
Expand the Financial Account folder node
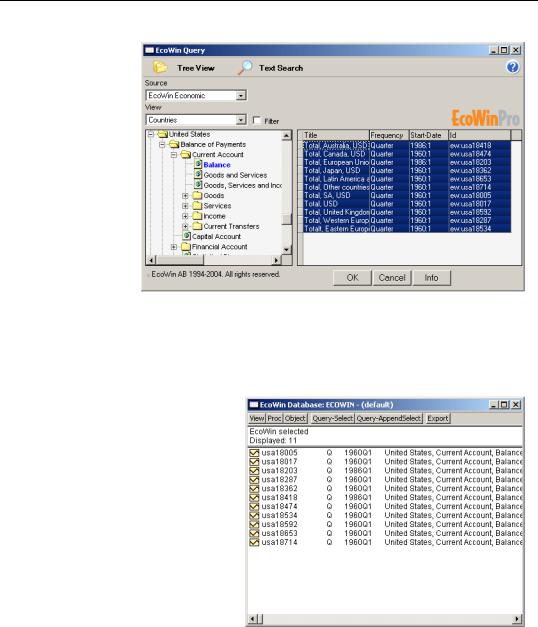[174, 247]
